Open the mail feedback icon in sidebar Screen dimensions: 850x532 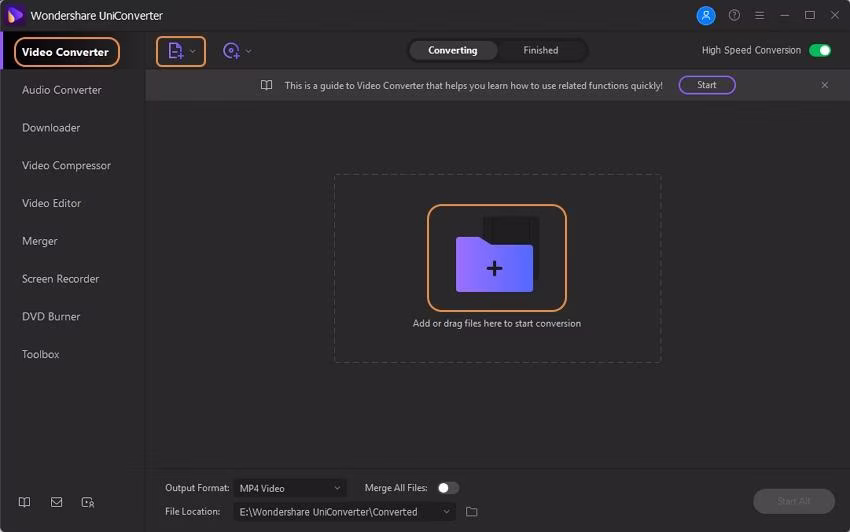(x=56, y=502)
